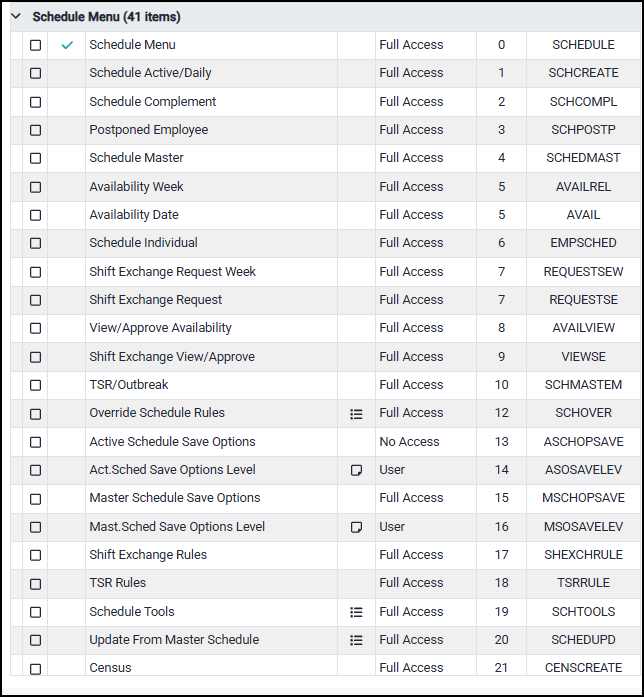The image size is (644, 697).
Task: Select the Census row checkbox
Action: 35,668
